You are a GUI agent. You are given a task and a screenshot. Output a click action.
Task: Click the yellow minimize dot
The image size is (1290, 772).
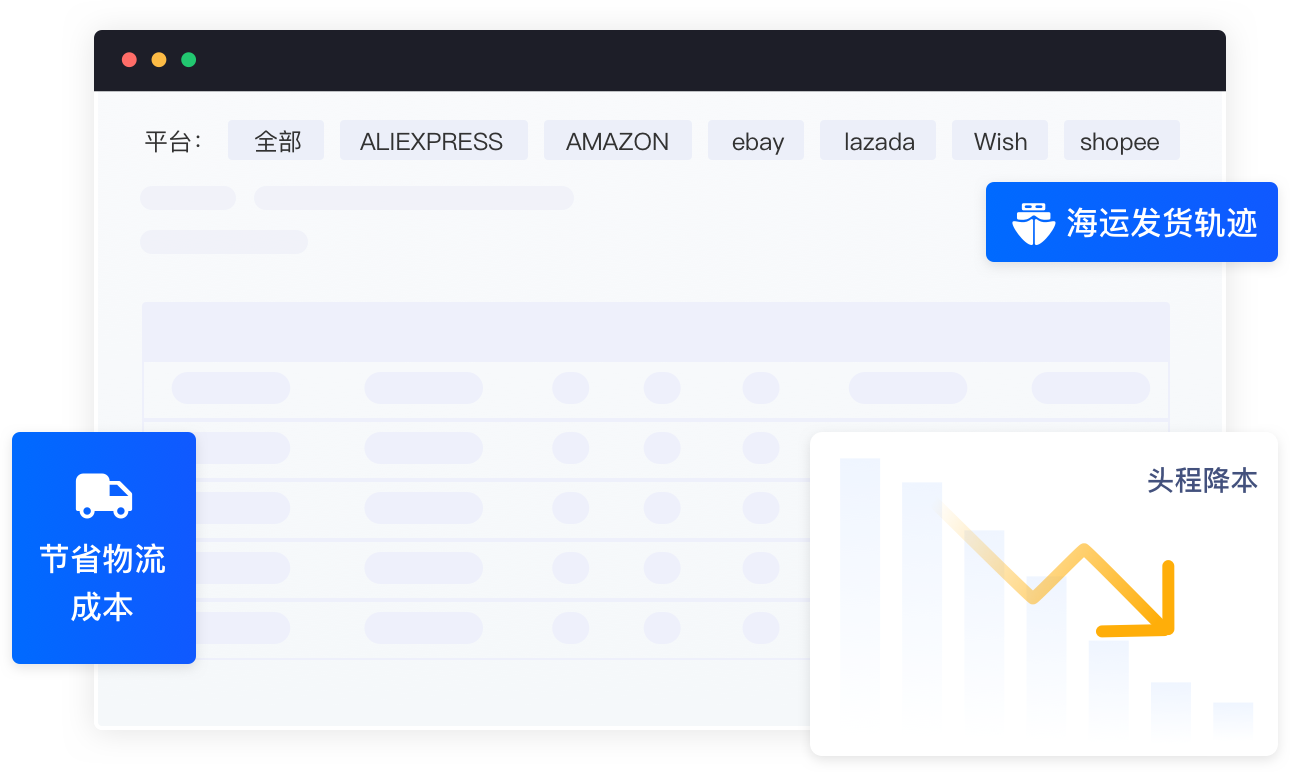(159, 60)
